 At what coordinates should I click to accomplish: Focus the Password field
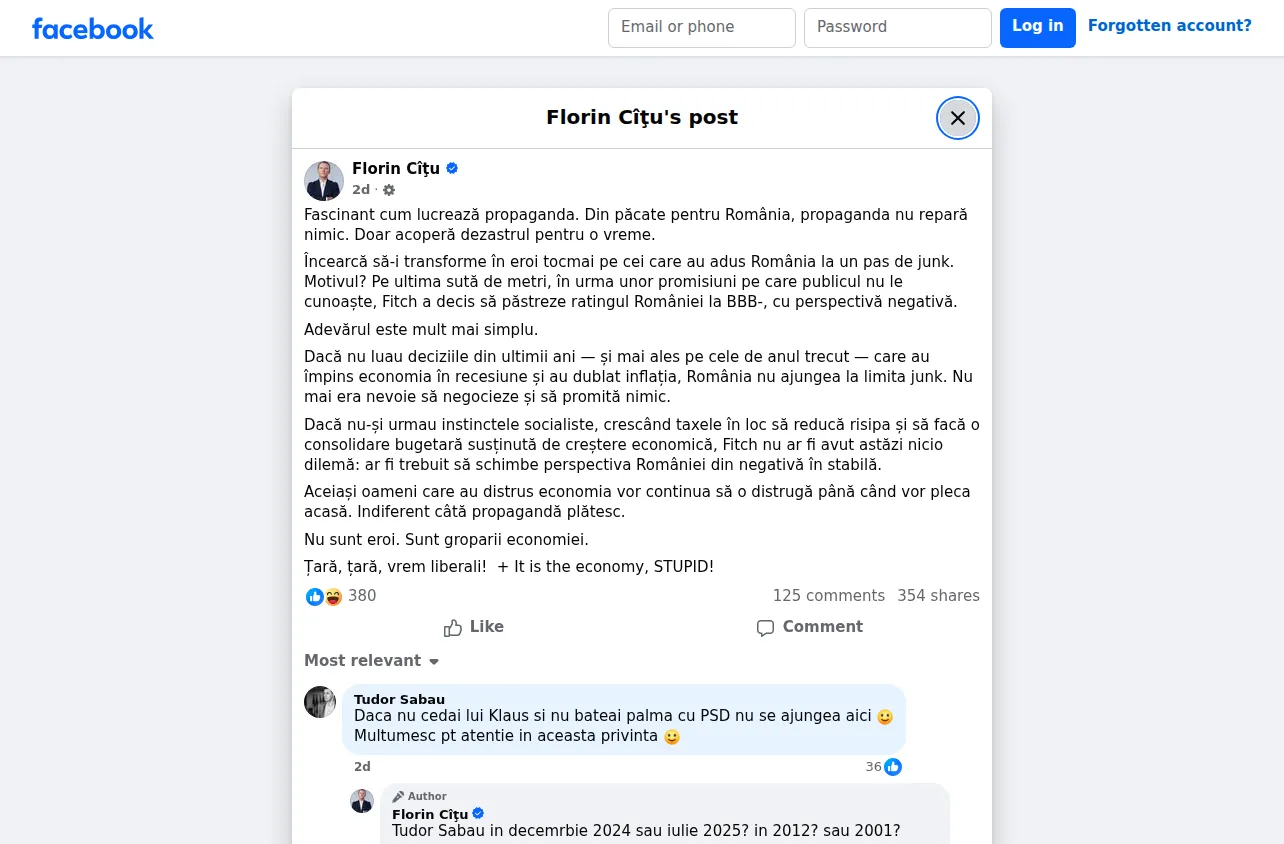click(898, 28)
